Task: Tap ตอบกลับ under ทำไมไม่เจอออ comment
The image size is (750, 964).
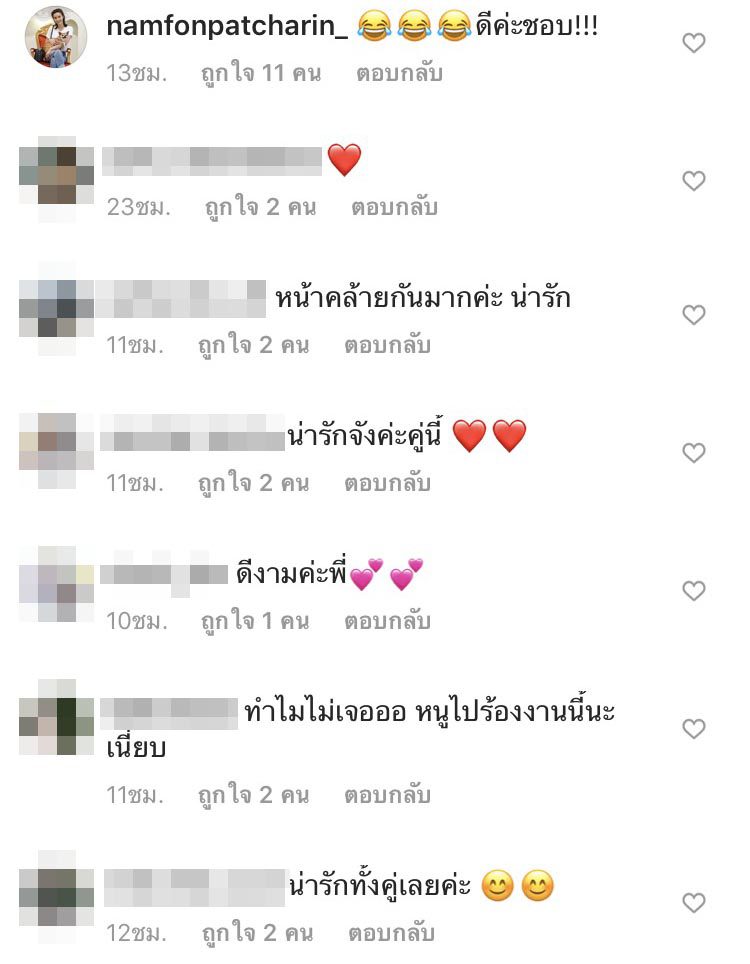Action: click(x=387, y=795)
